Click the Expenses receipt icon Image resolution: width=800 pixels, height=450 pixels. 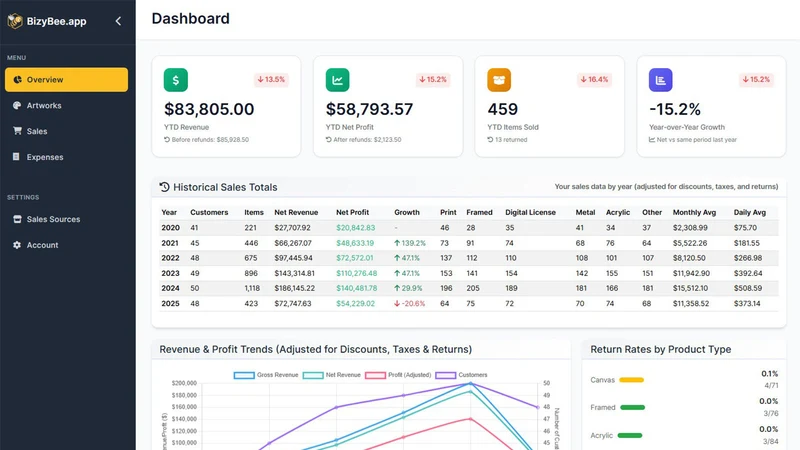16,157
